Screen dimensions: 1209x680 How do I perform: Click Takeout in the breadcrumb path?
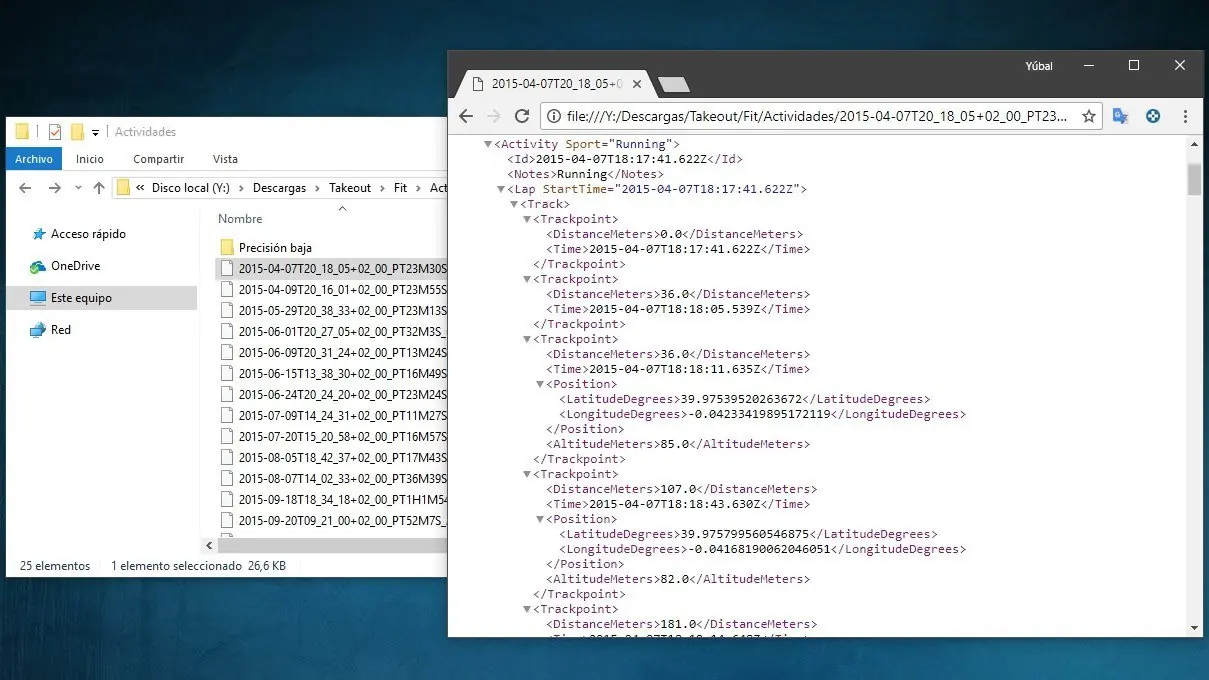point(350,188)
